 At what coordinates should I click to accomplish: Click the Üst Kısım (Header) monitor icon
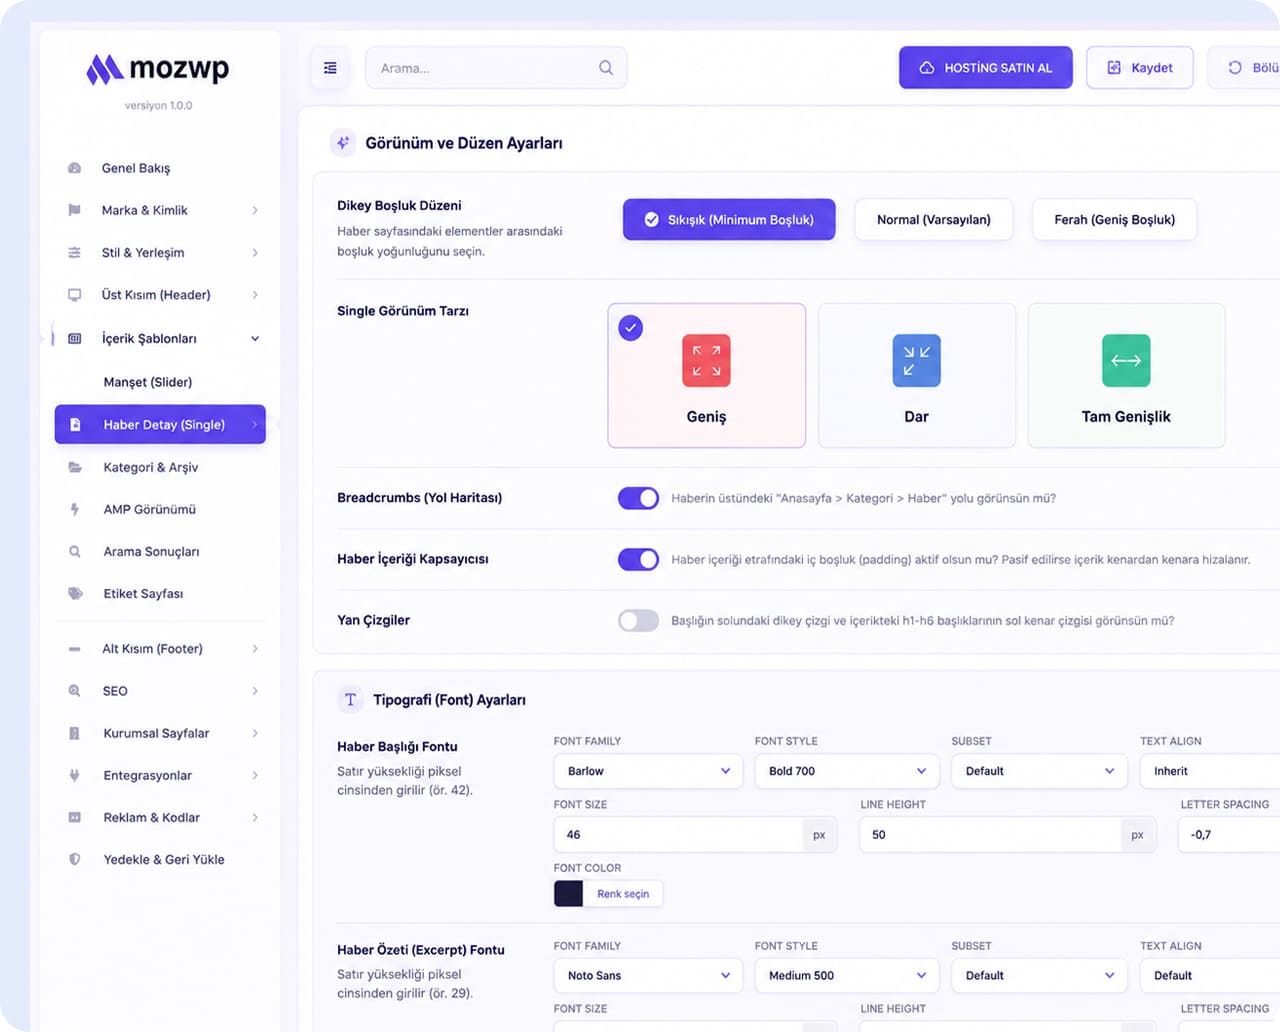tap(74, 295)
